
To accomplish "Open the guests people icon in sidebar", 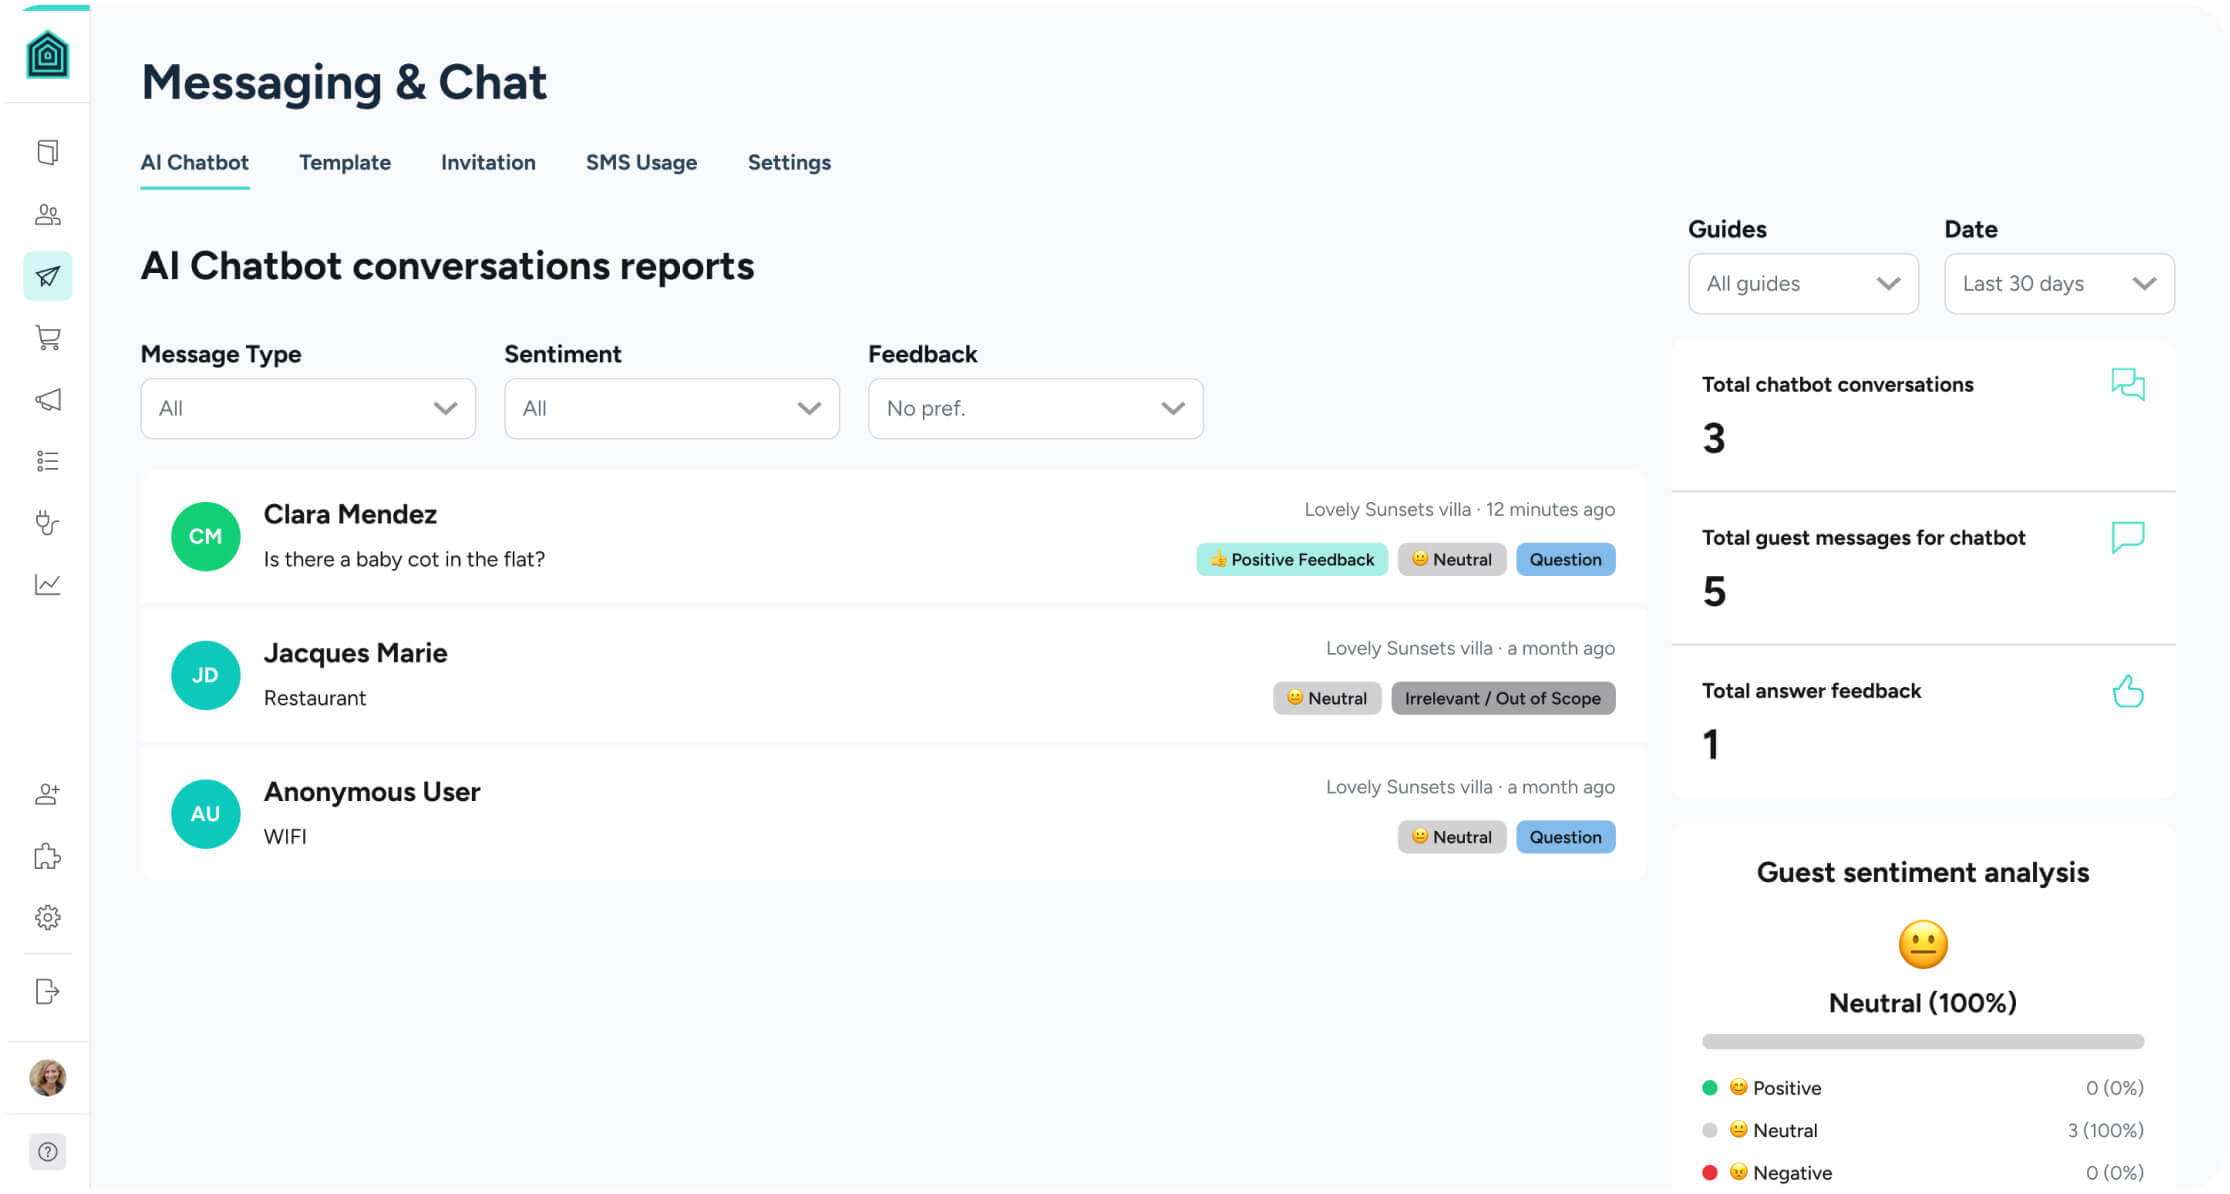I will [x=47, y=214].
